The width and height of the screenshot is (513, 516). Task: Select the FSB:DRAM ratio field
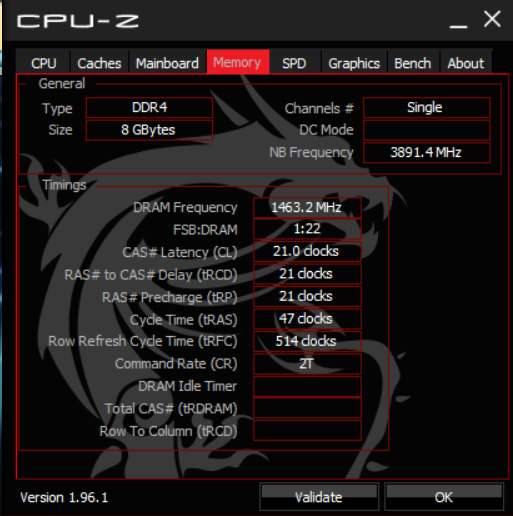(307, 229)
